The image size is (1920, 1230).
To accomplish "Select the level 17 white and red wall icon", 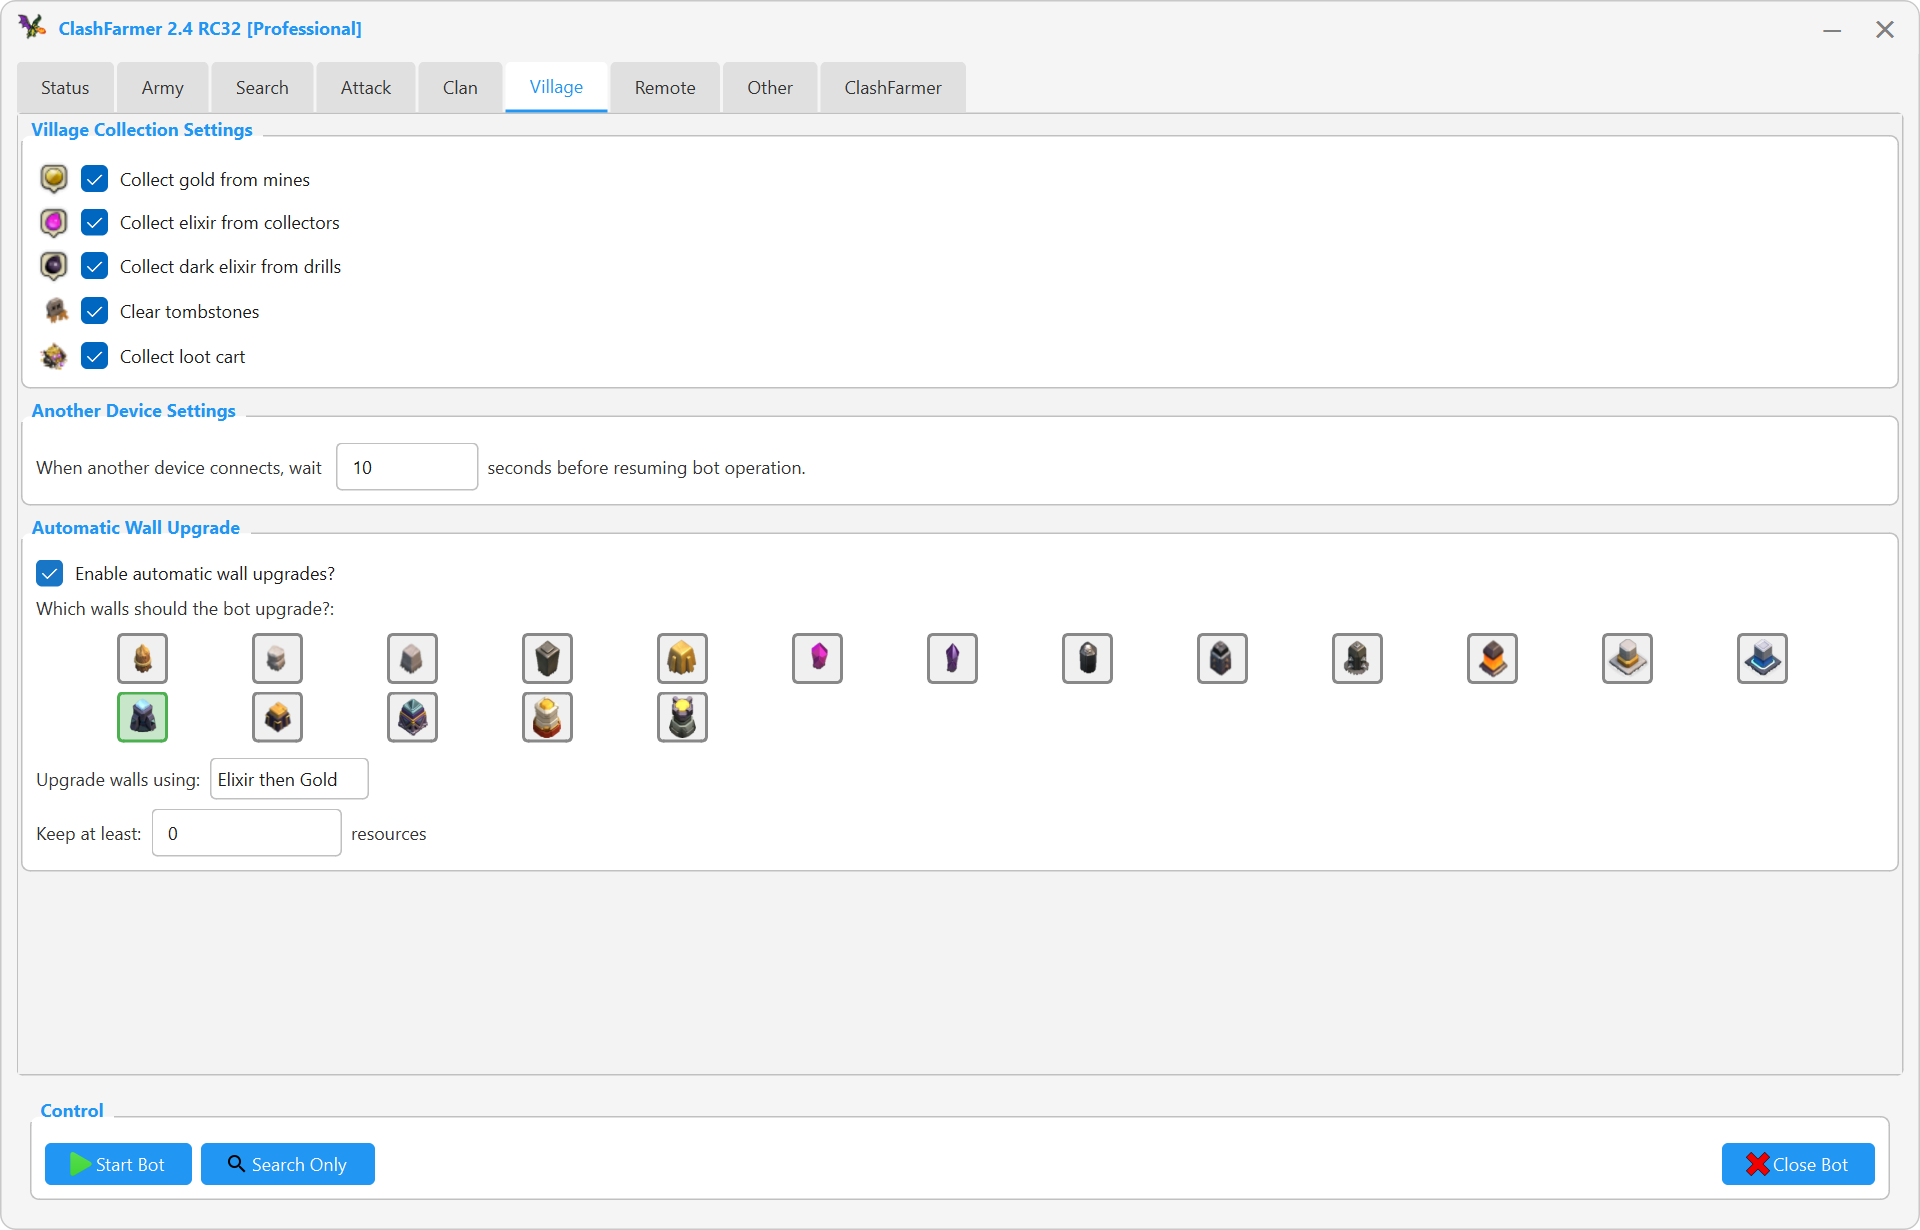I will (x=547, y=717).
